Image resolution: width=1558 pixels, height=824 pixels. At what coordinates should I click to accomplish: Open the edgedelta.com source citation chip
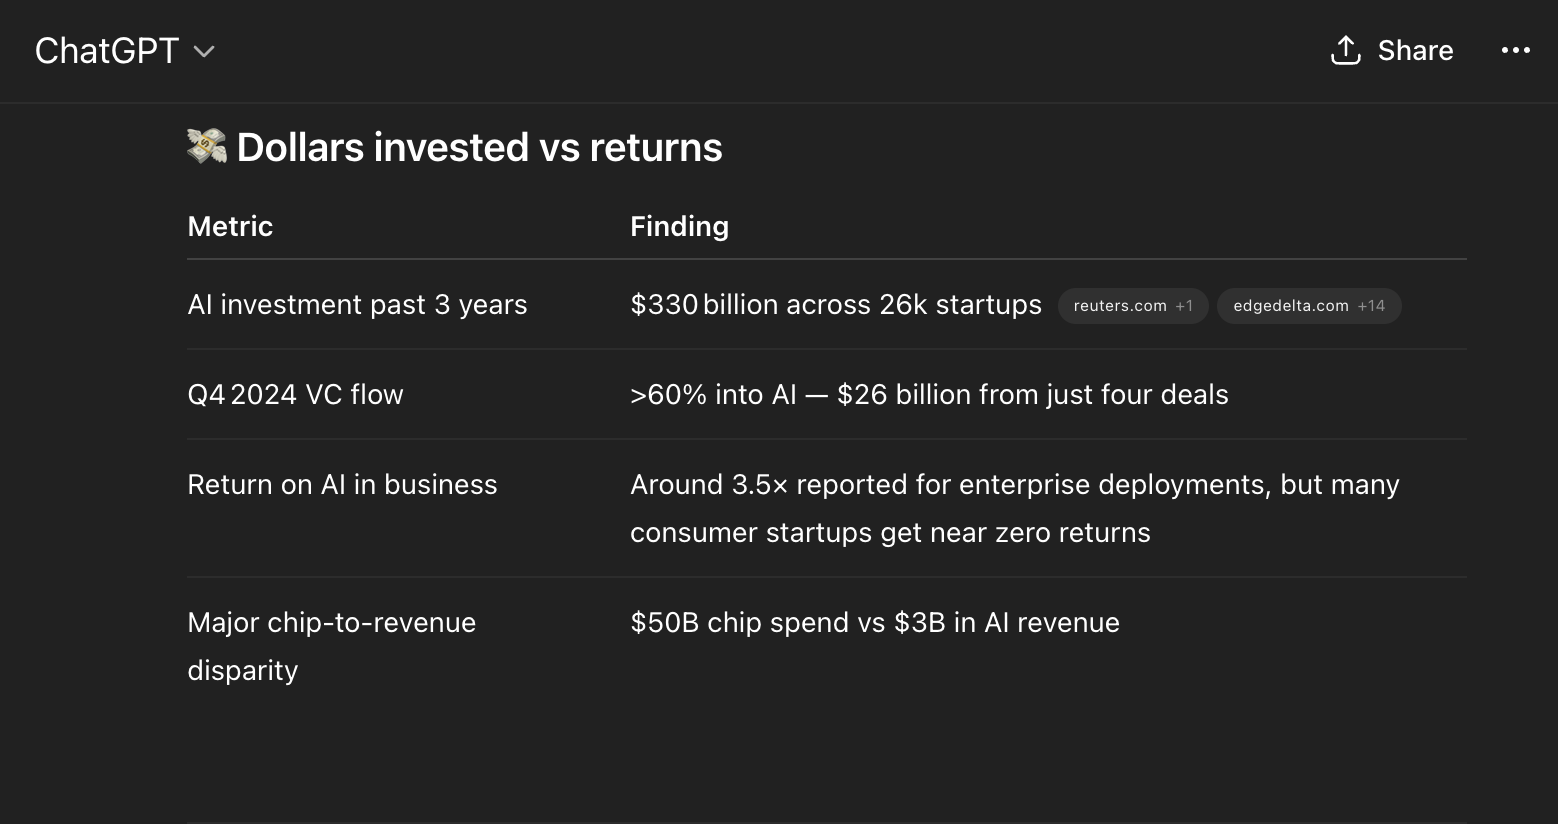1309,306
